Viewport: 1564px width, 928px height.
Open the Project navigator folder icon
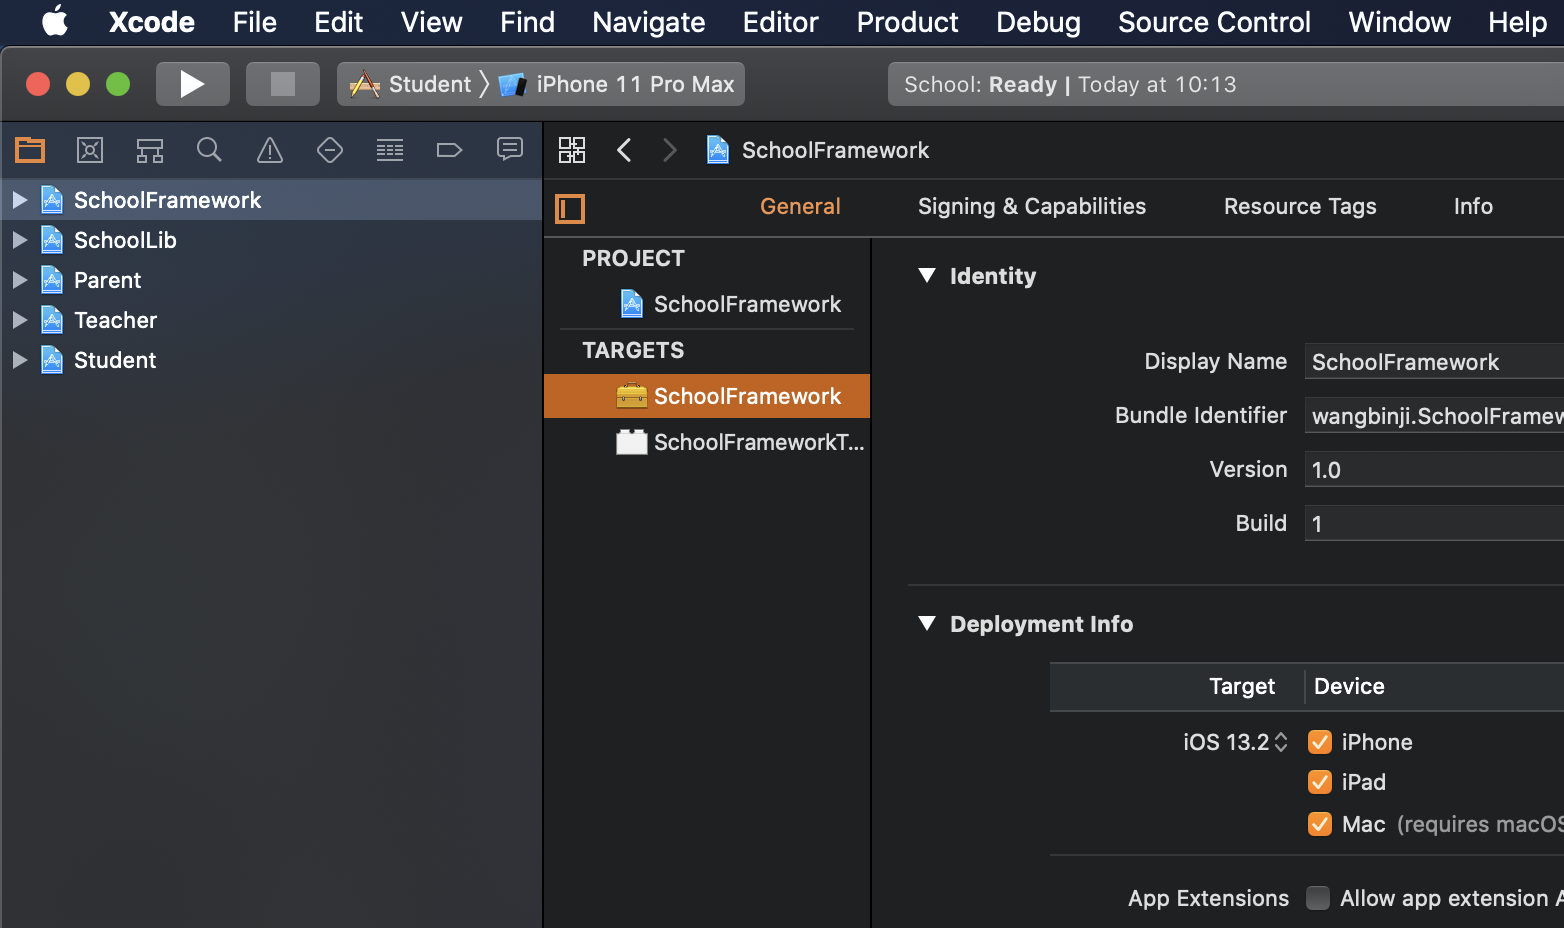pos(30,150)
